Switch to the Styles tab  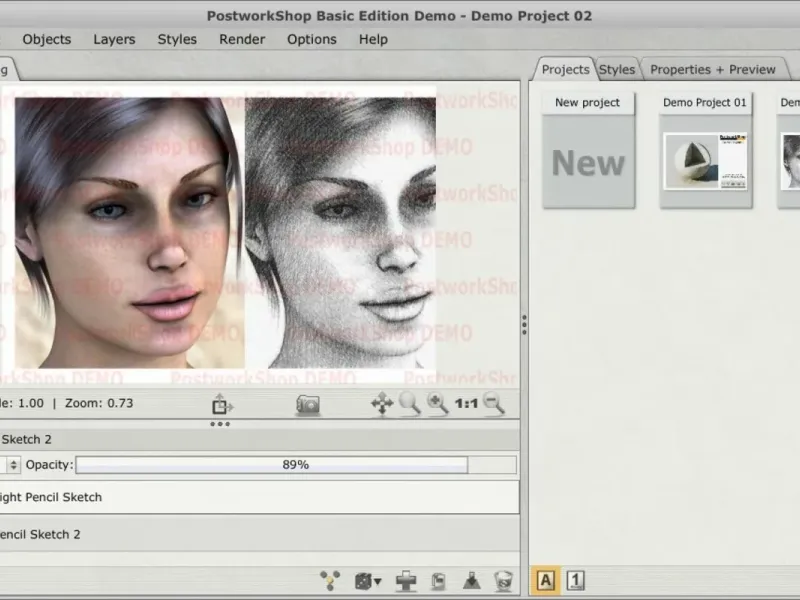pyautogui.click(x=616, y=69)
